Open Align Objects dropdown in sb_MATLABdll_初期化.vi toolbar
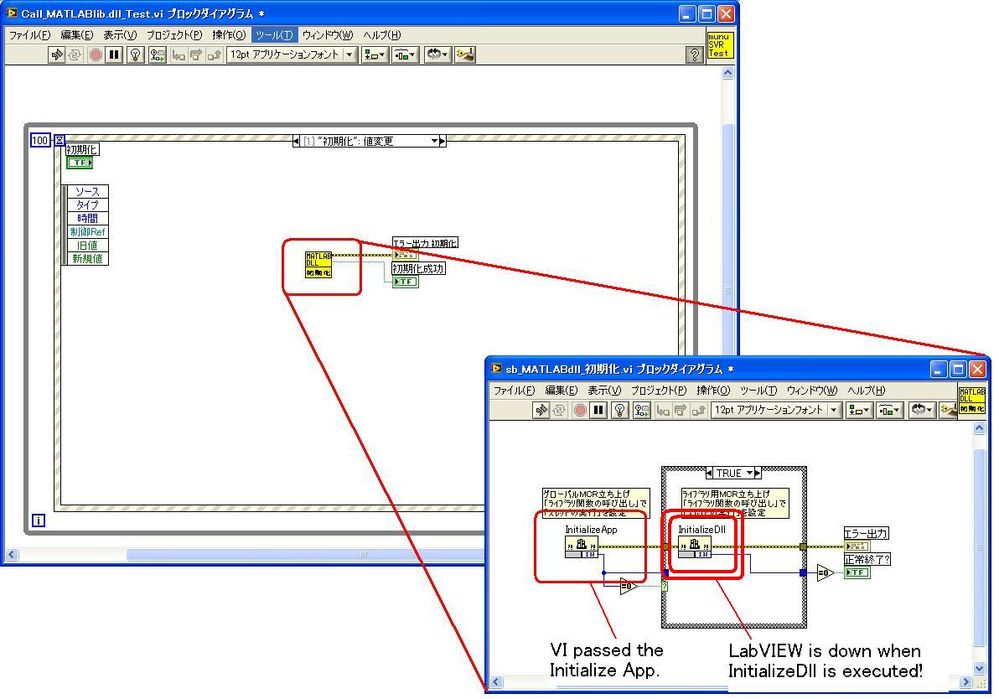Viewport: 999px width, 699px height. [x=858, y=411]
